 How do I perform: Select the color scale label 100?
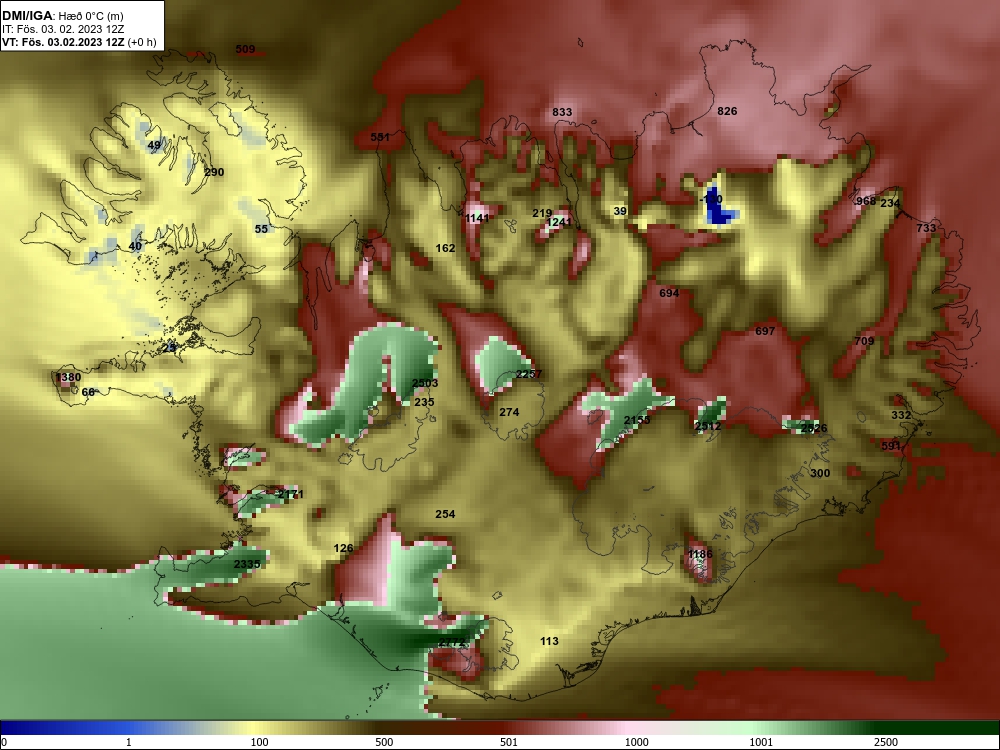(260, 742)
